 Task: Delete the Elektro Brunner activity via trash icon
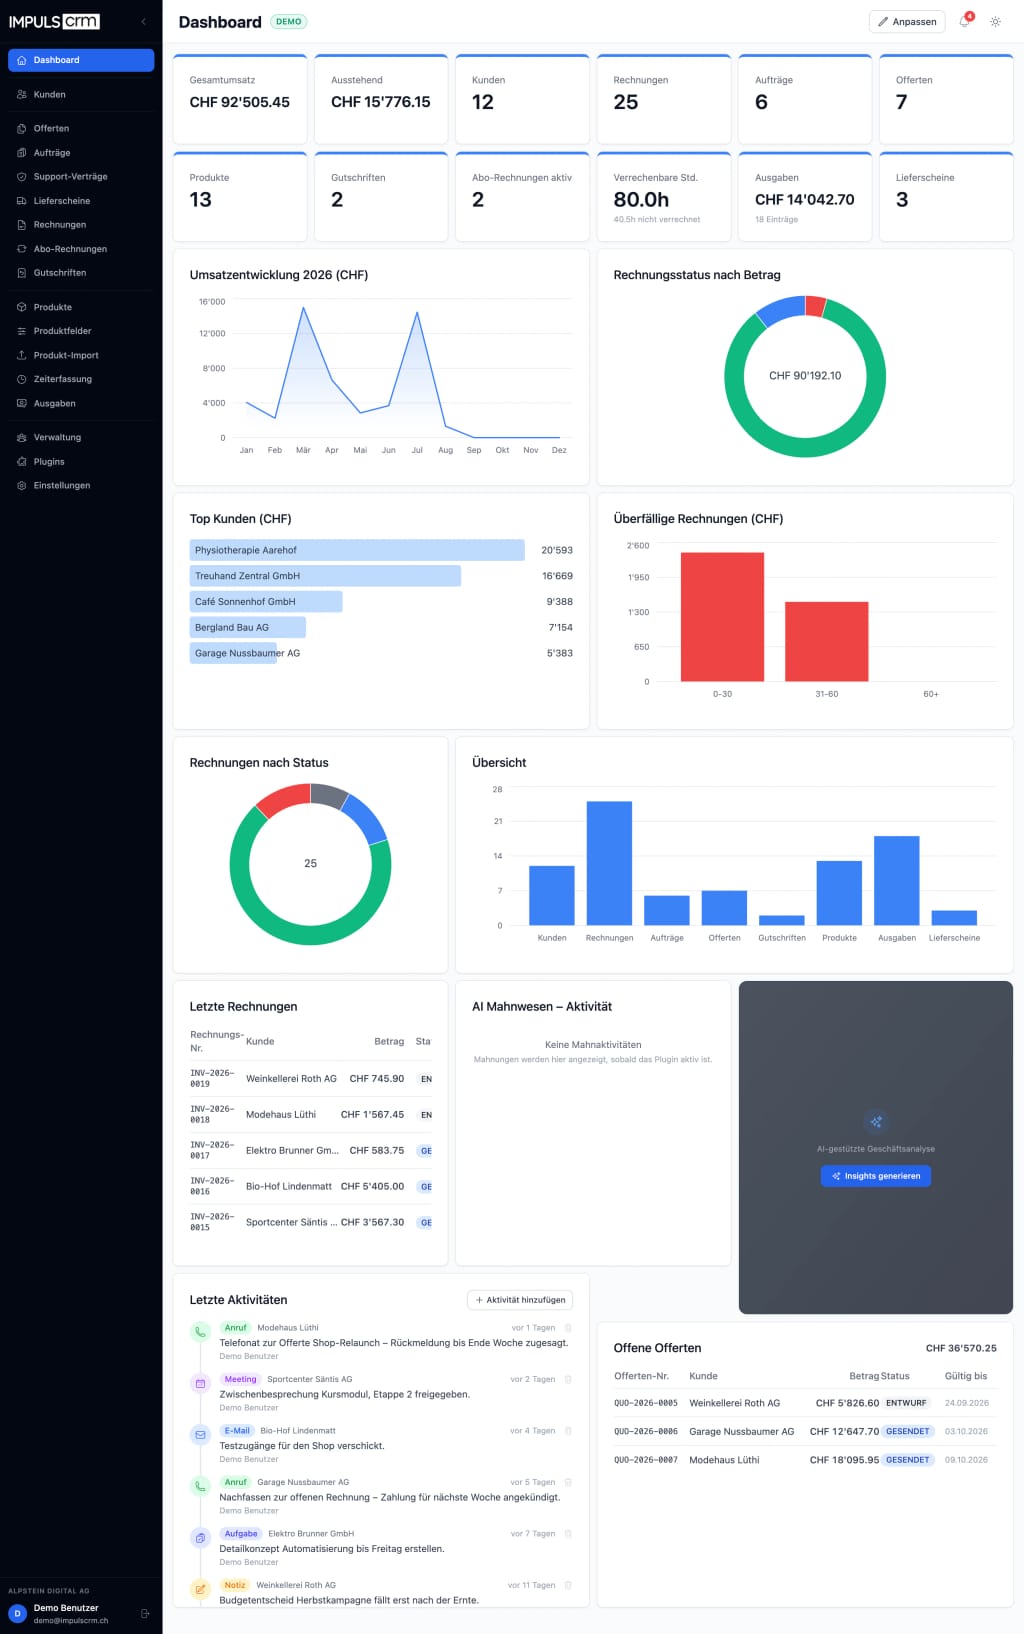click(568, 1534)
